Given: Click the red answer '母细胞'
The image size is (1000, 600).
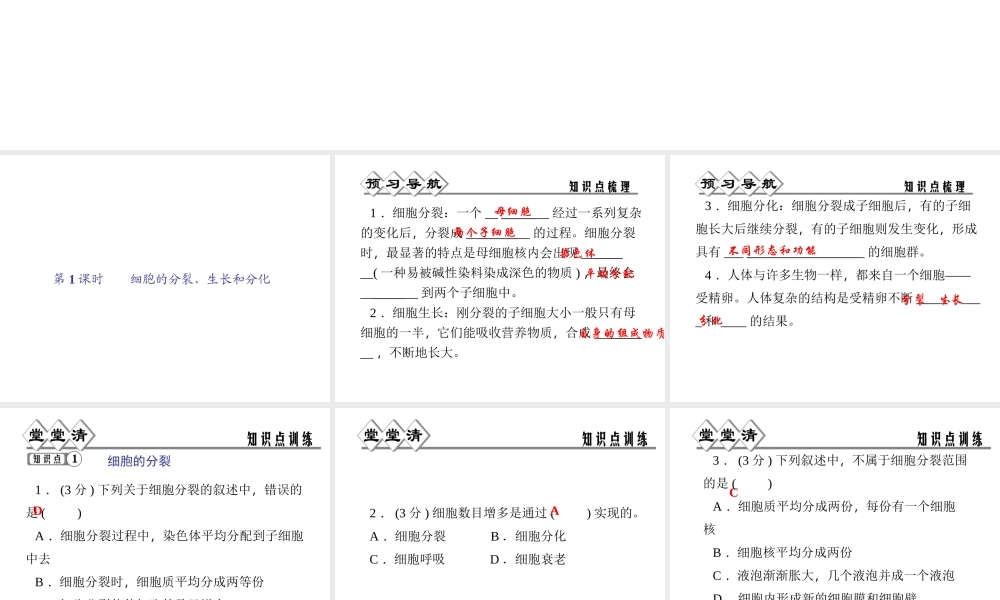Looking at the screenshot, I should [x=513, y=212].
